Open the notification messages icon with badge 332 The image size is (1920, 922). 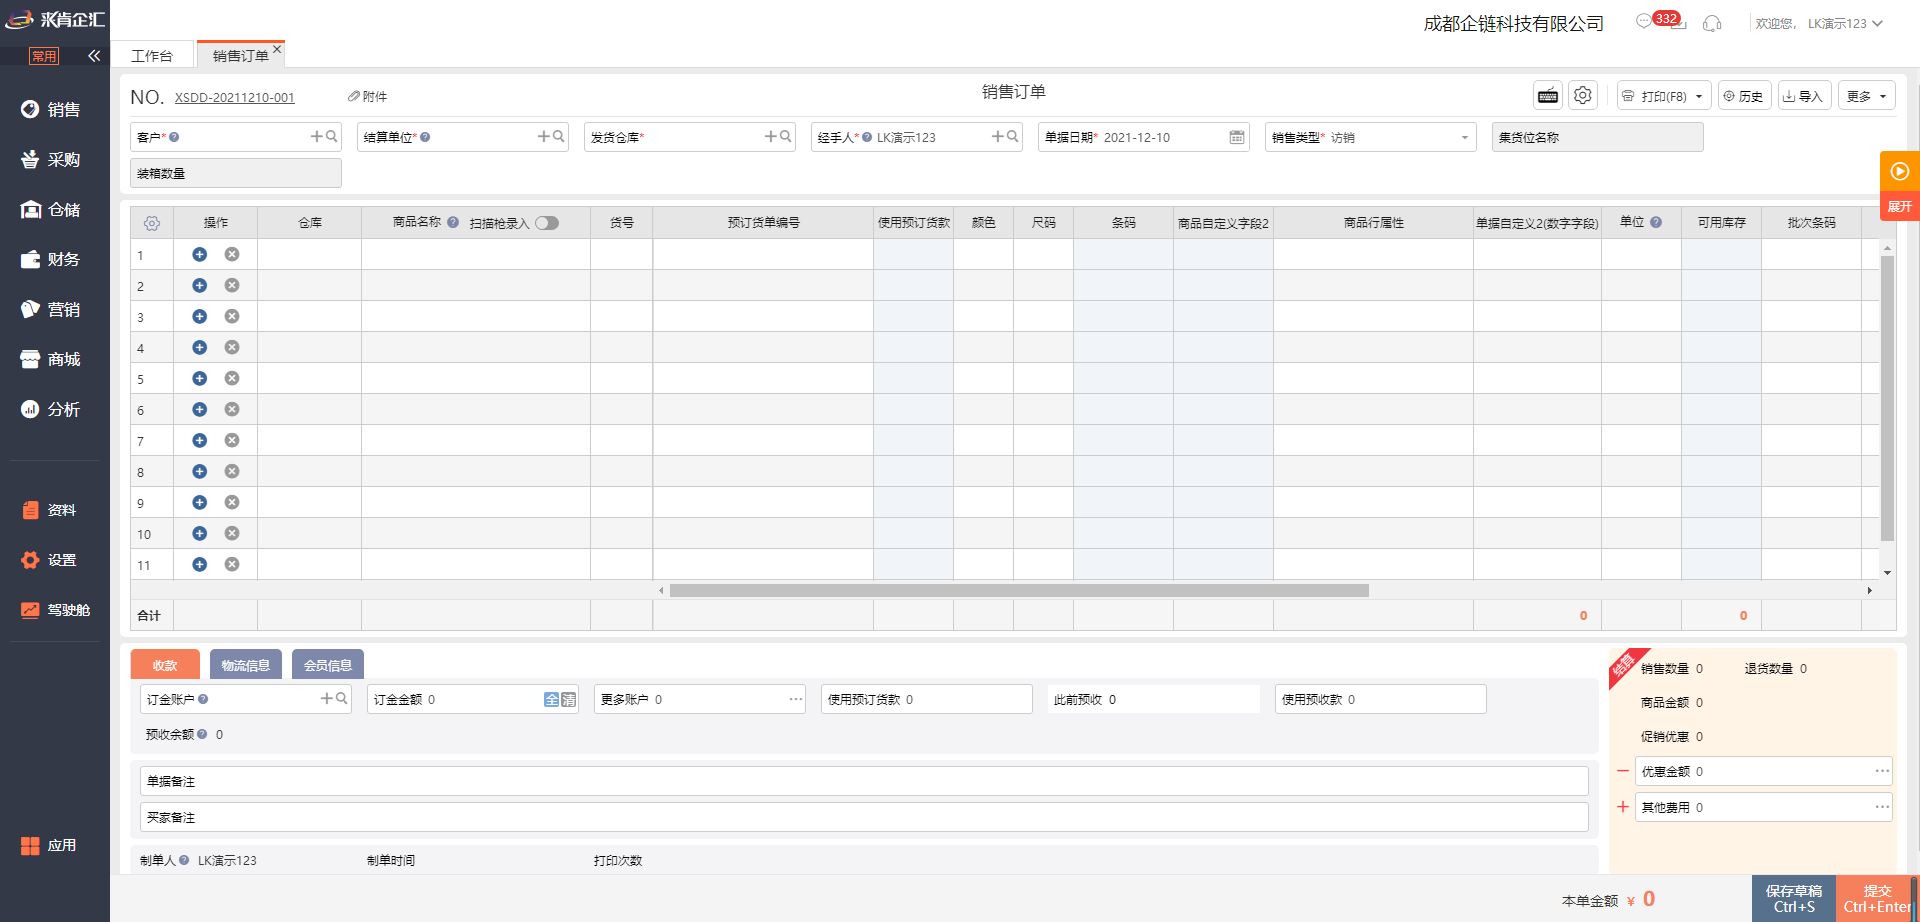click(1645, 22)
